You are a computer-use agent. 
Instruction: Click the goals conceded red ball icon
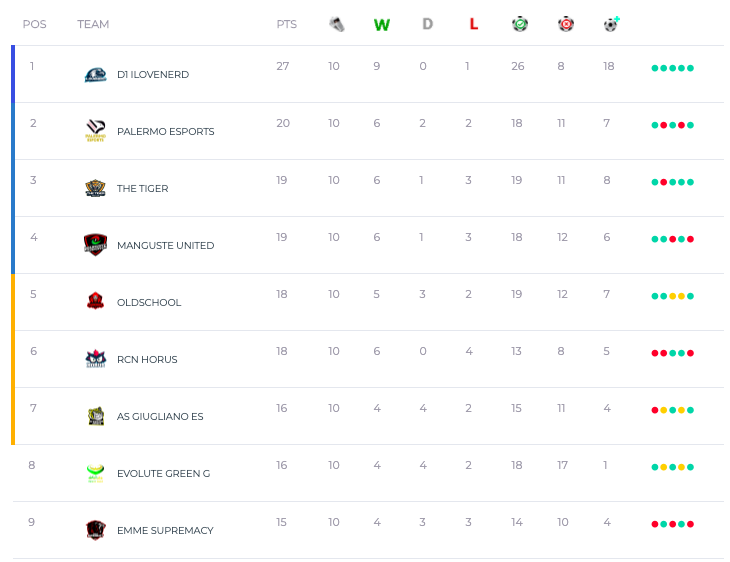(565, 24)
